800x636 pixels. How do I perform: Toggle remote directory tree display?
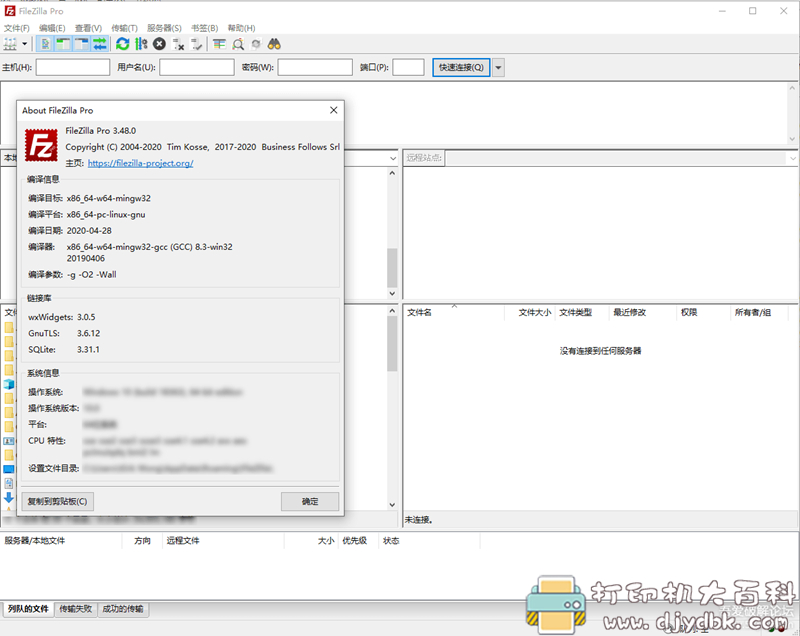pyautogui.click(x=82, y=44)
